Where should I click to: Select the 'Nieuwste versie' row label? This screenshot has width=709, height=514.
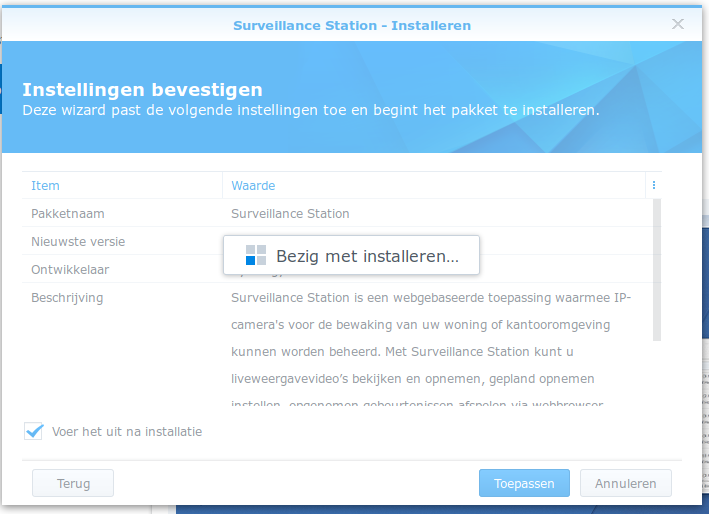pos(78,241)
